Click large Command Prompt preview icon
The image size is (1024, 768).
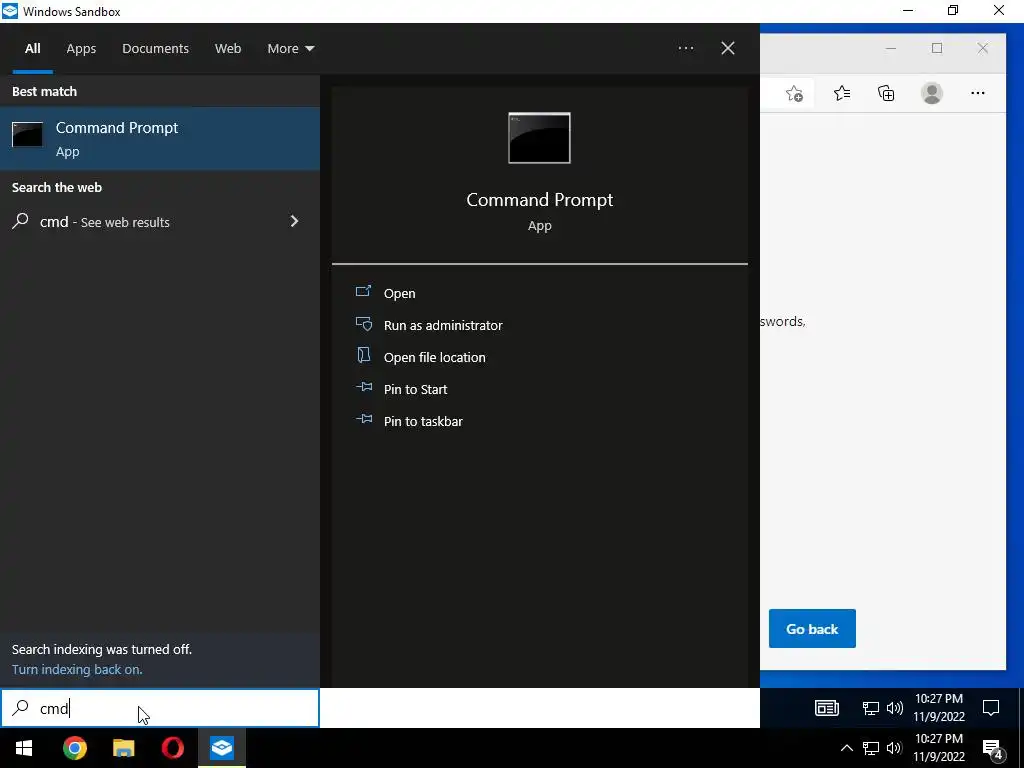click(539, 138)
